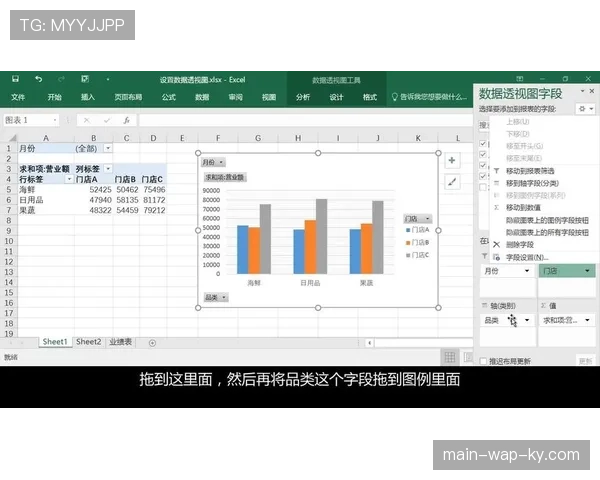Switch to 业绩表 worksheet tab

point(121,342)
